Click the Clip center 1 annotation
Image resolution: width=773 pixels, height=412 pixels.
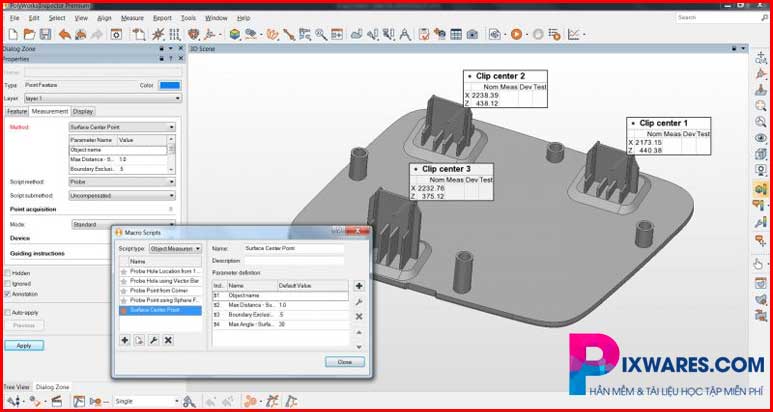[x=668, y=136]
